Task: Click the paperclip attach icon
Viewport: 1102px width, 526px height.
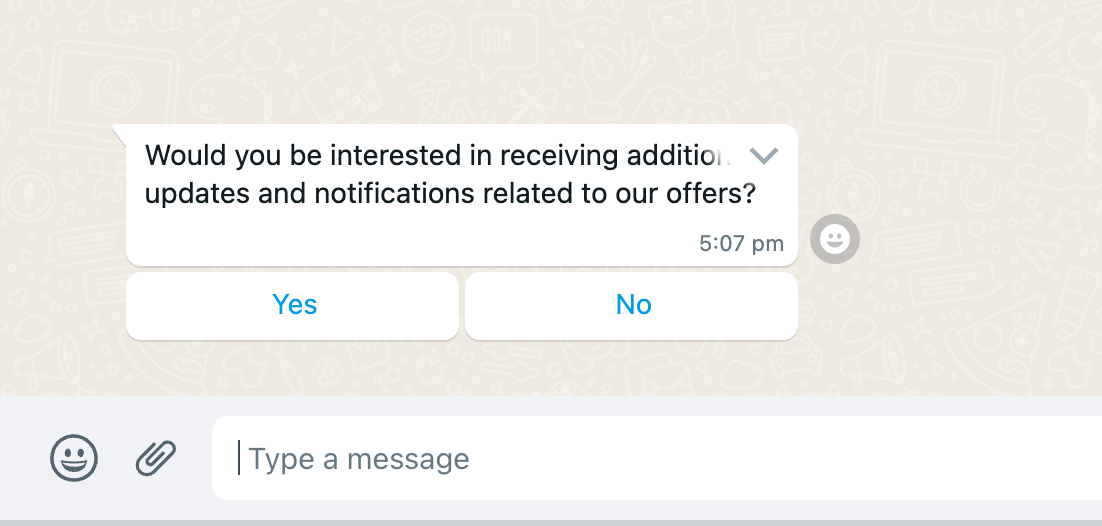Action: coord(155,458)
